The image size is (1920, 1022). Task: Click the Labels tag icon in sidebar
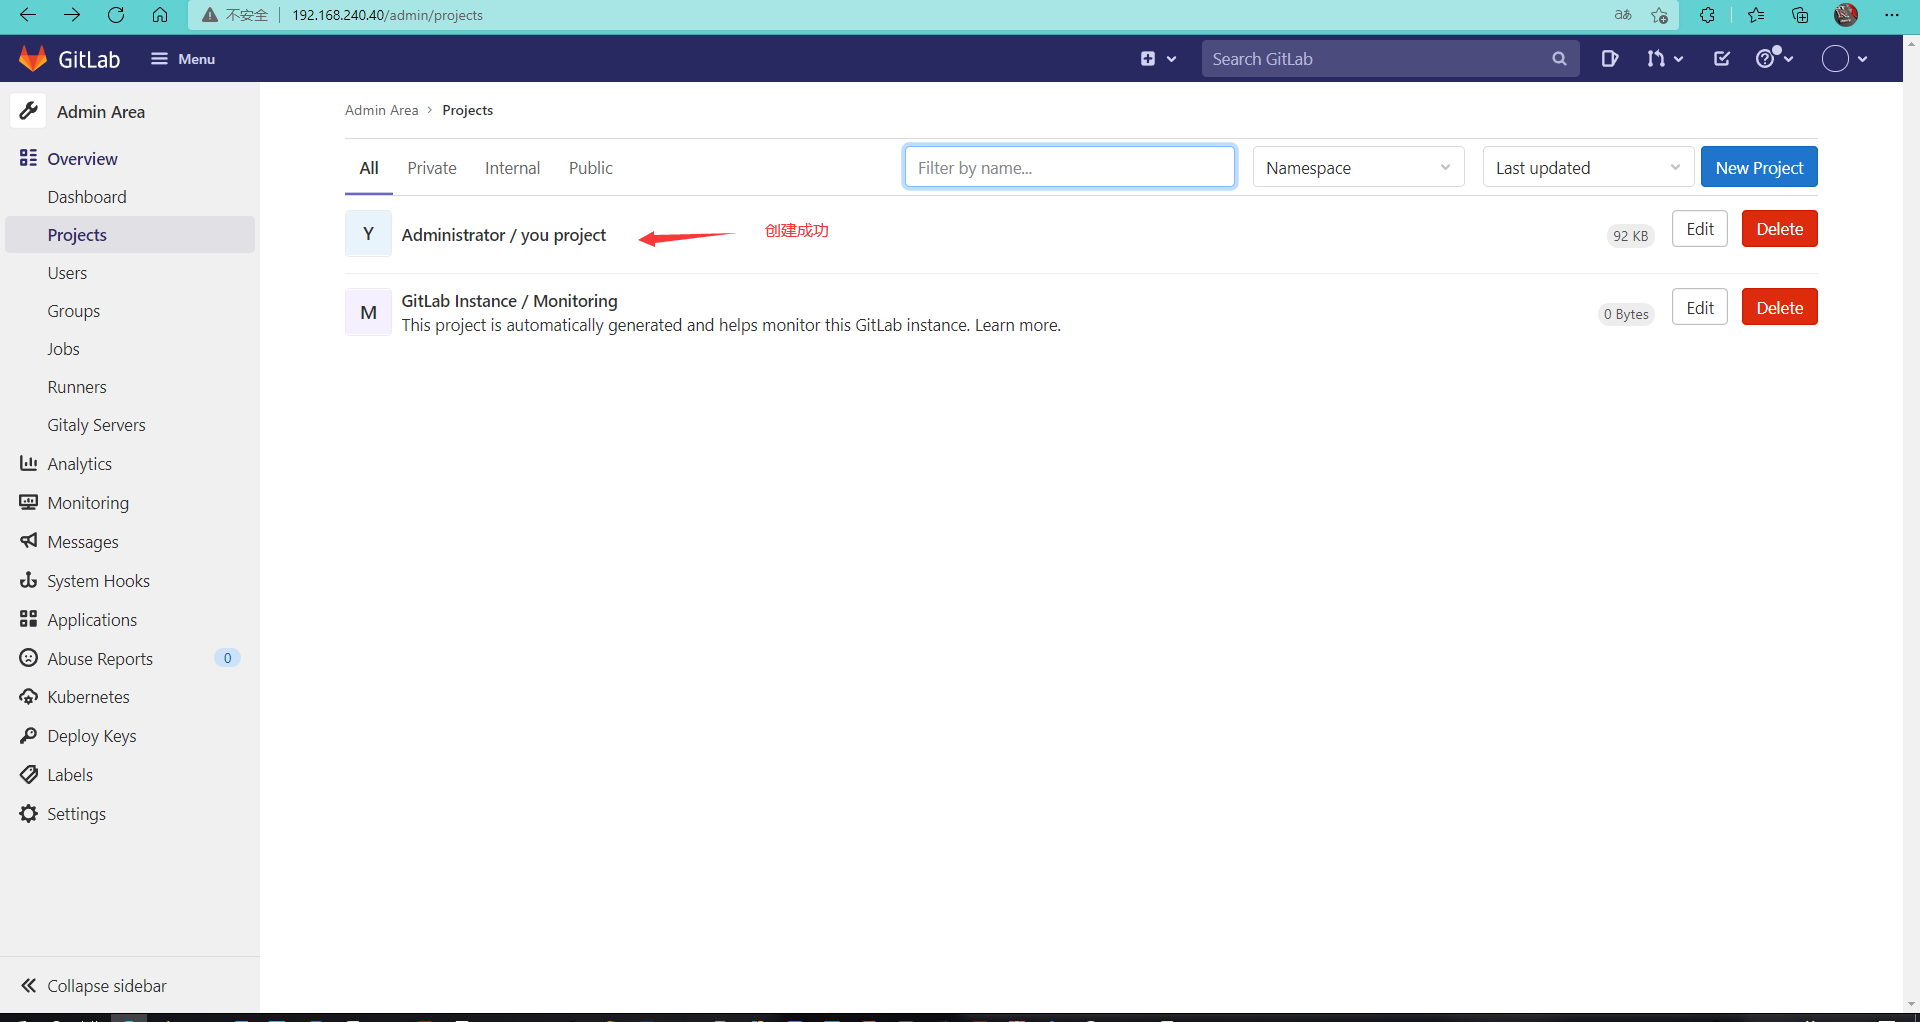[x=28, y=774]
